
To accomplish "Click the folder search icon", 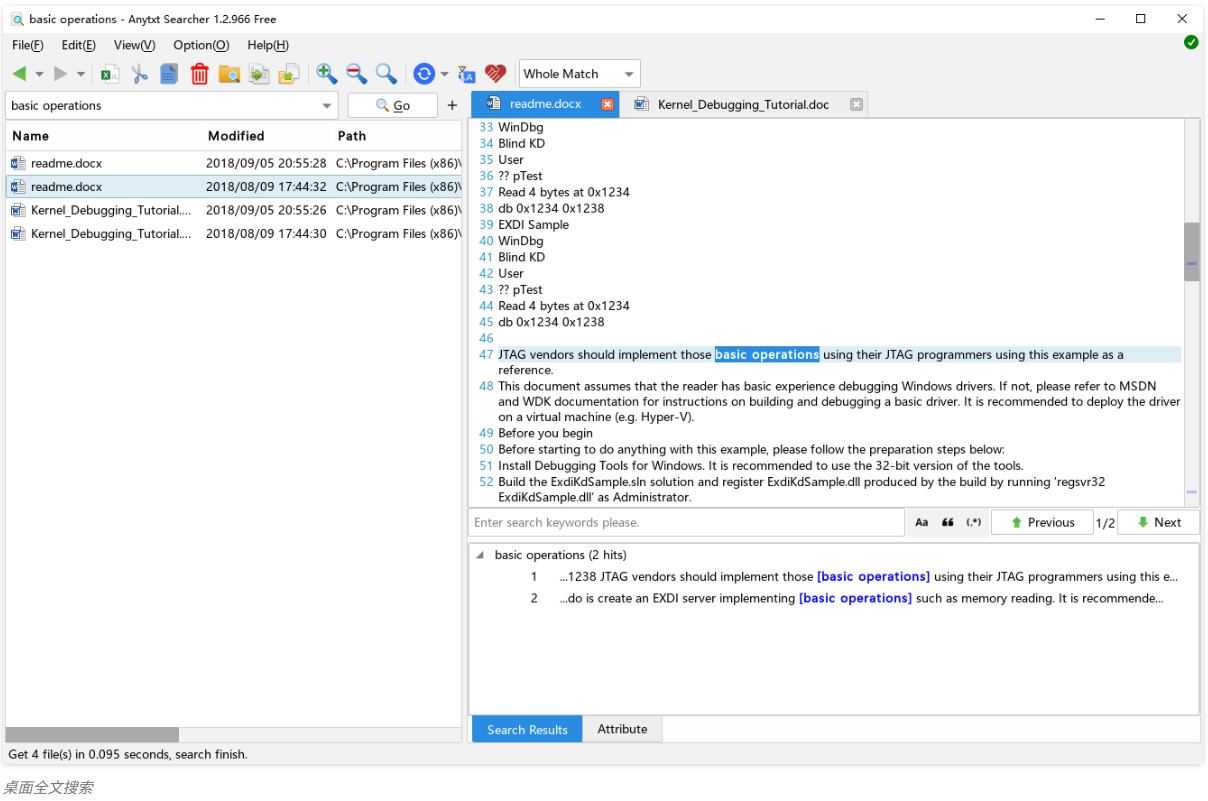I will point(228,73).
